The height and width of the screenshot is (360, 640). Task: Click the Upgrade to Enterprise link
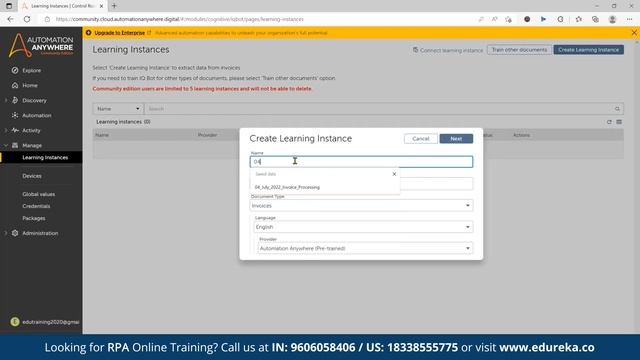120,33
